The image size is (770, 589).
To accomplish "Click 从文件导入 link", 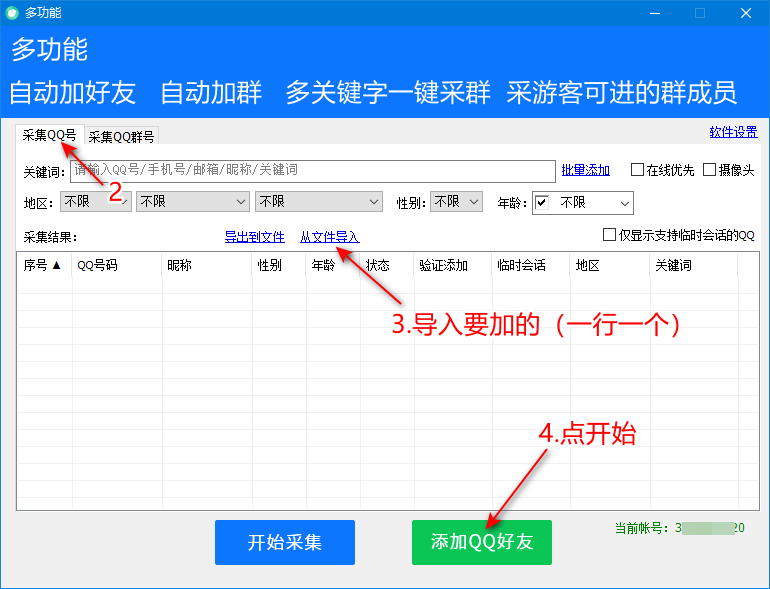I will click(x=329, y=237).
